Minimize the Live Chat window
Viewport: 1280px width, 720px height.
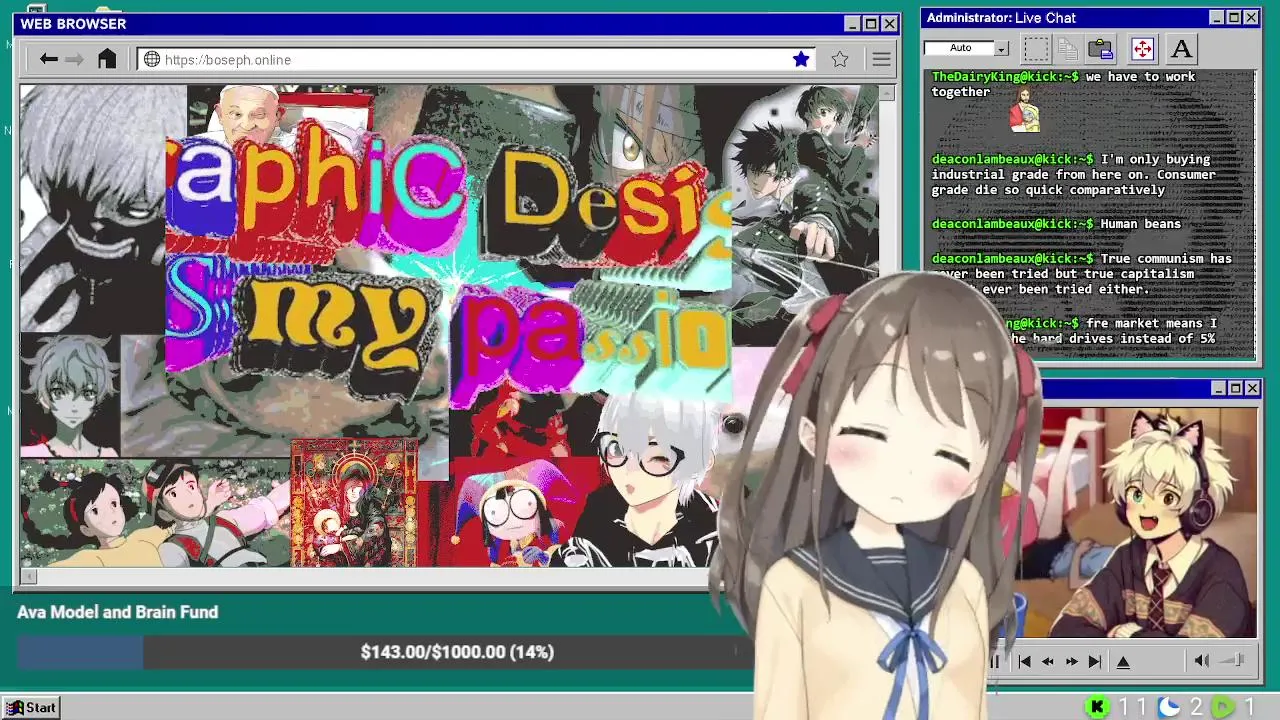(x=1216, y=18)
